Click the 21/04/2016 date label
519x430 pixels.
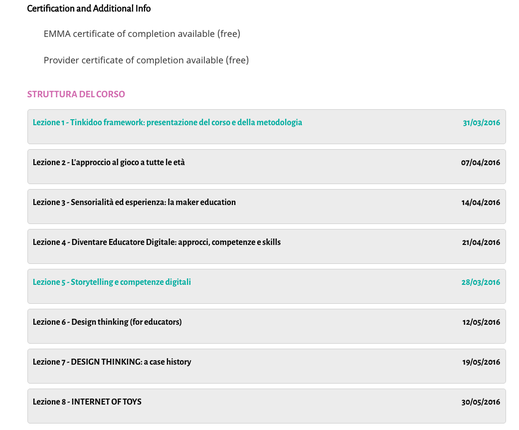tap(481, 242)
